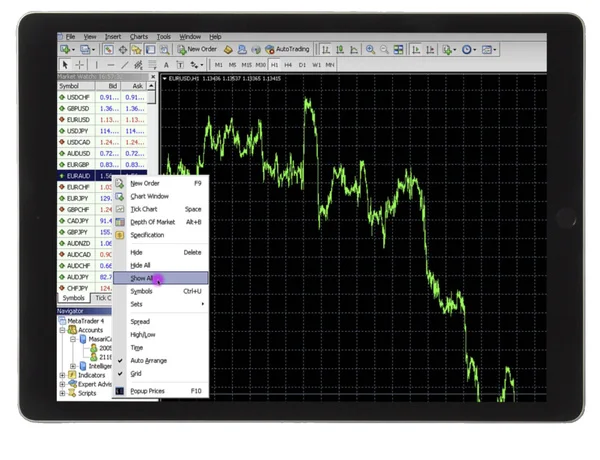Click the new chart icon in toolbar
Viewport: 600px width, 460px height.
pos(65,49)
